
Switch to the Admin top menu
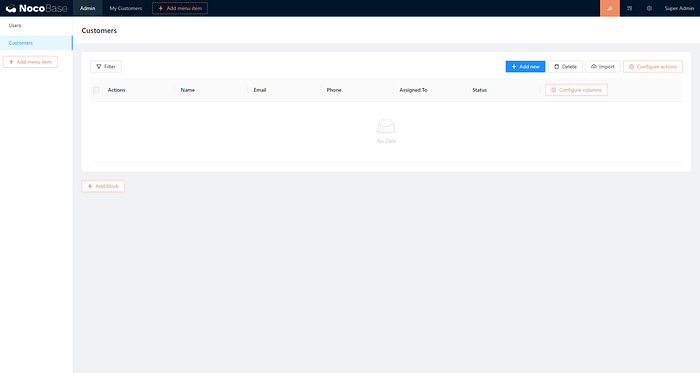[x=88, y=8]
